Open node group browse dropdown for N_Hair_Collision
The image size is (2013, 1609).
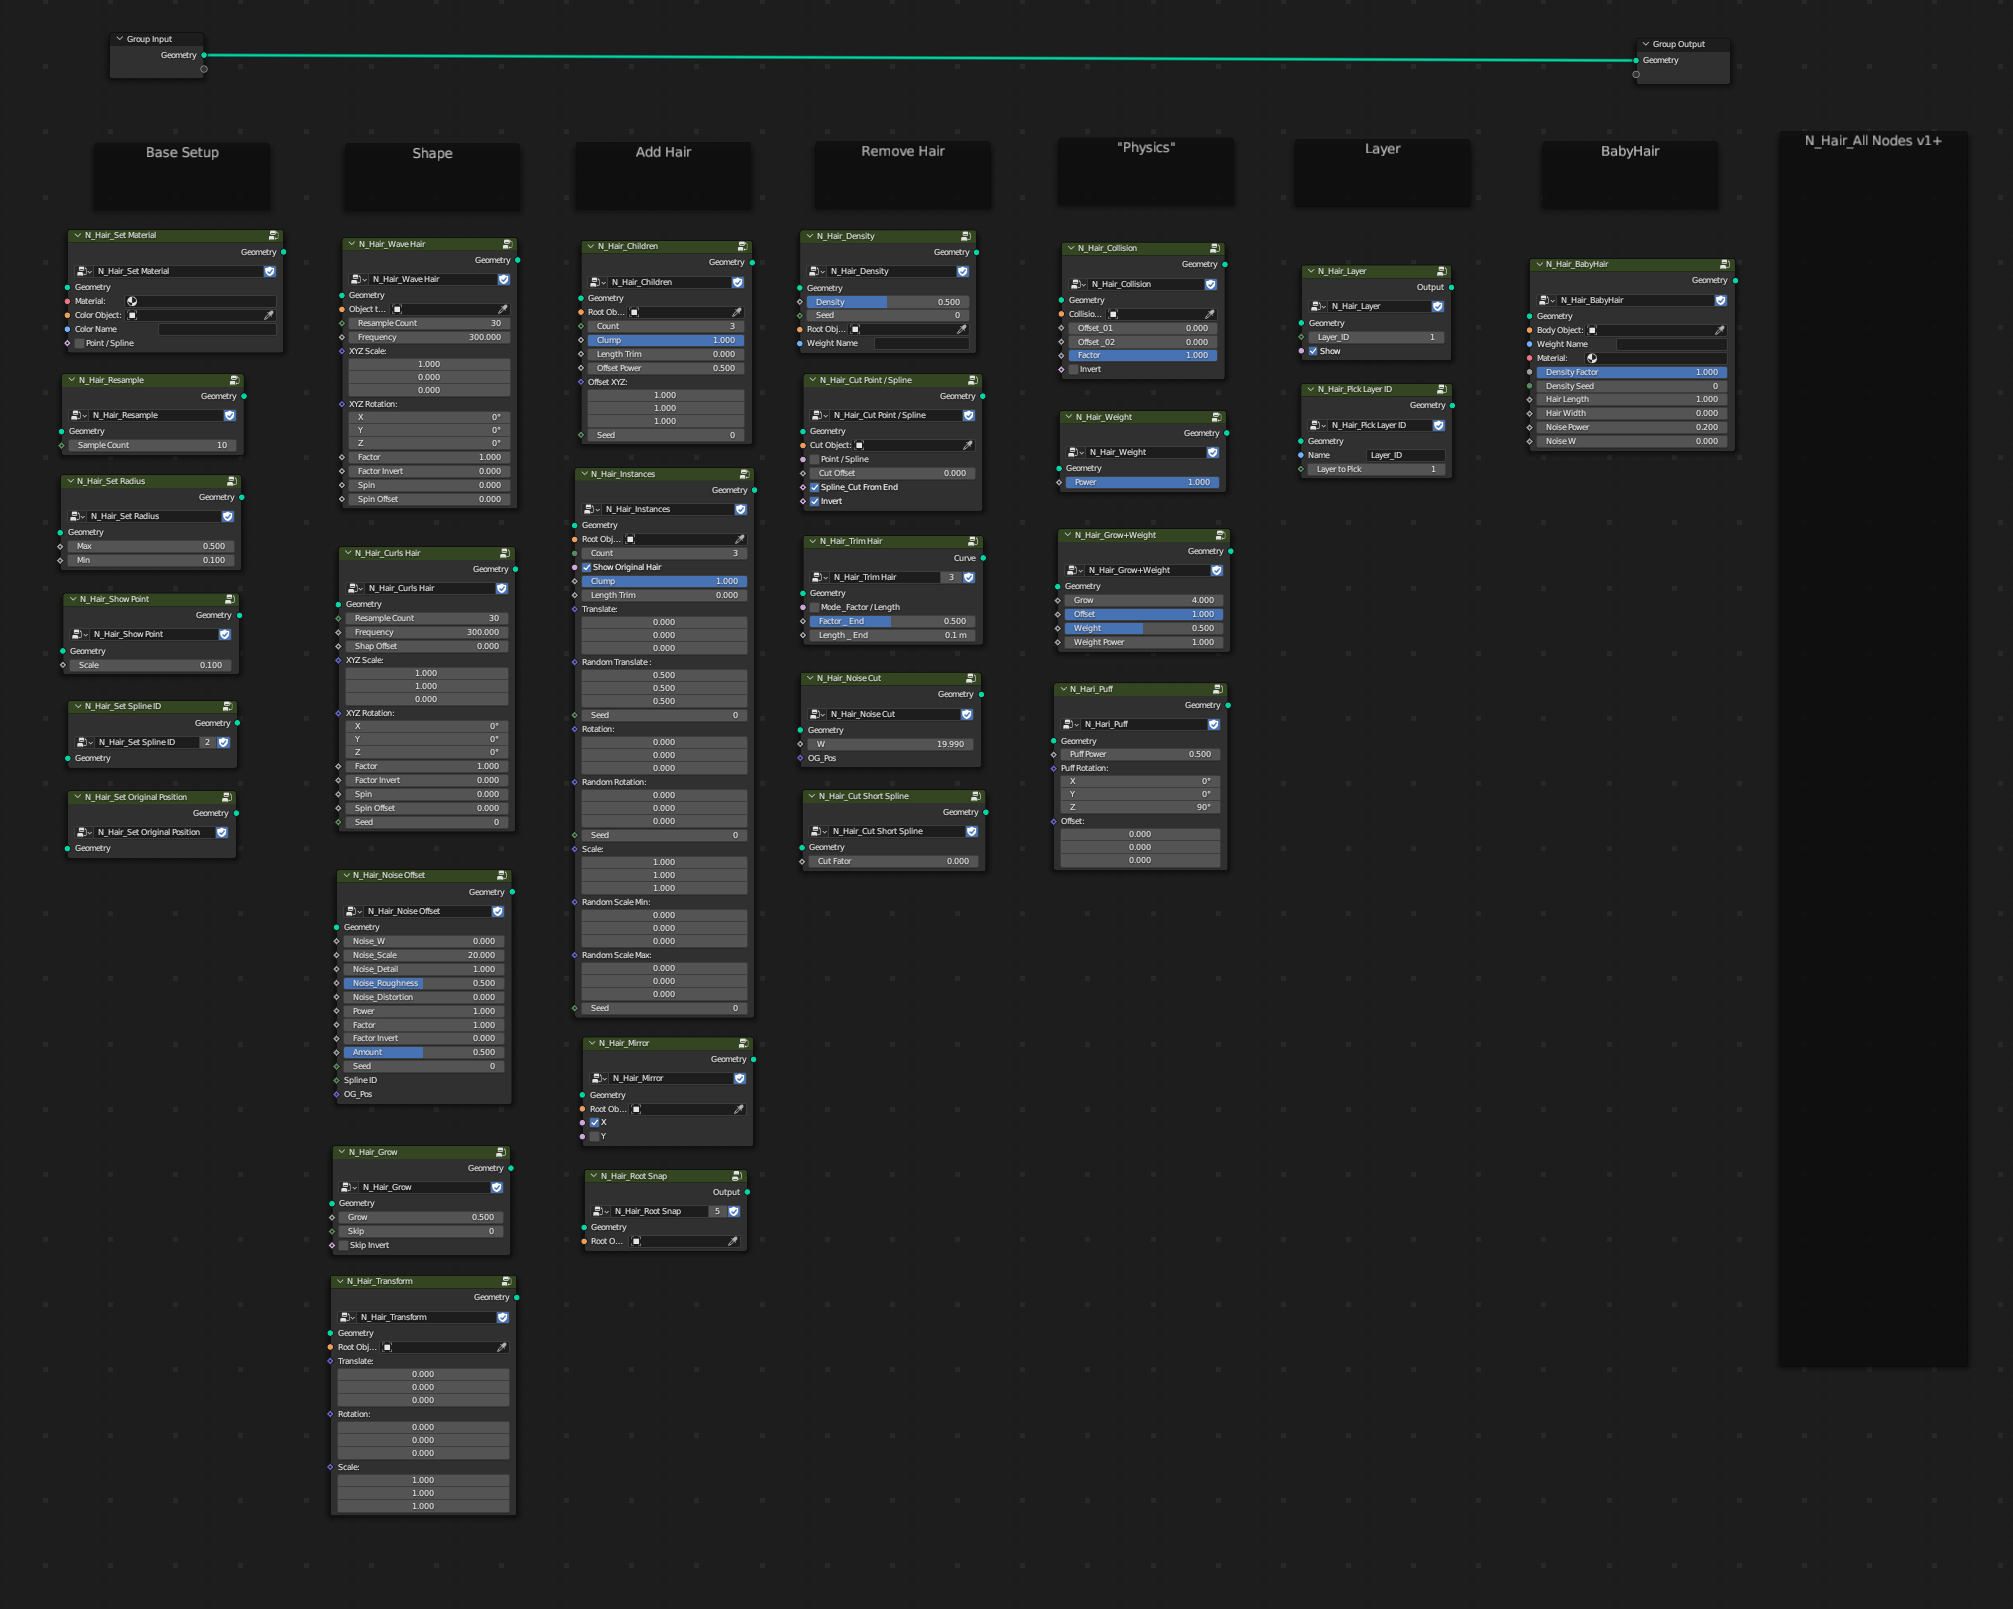click(x=1079, y=284)
